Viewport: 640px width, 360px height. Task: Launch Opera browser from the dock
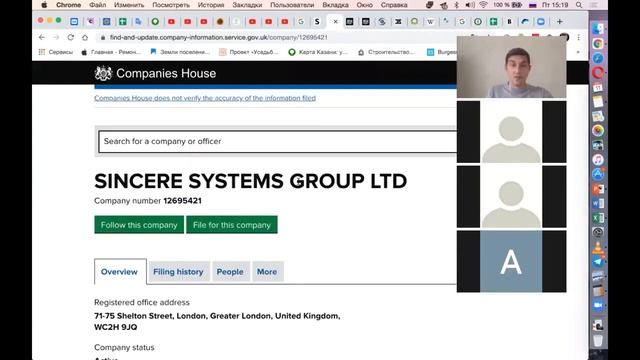coord(598,73)
